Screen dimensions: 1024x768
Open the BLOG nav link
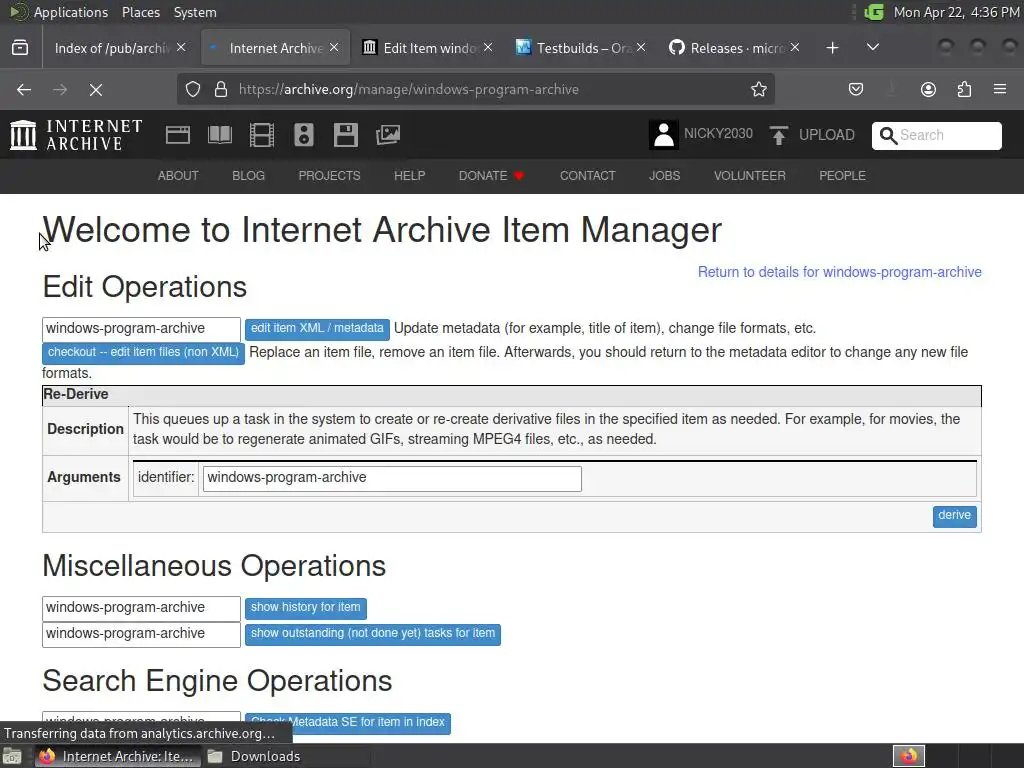click(x=248, y=176)
